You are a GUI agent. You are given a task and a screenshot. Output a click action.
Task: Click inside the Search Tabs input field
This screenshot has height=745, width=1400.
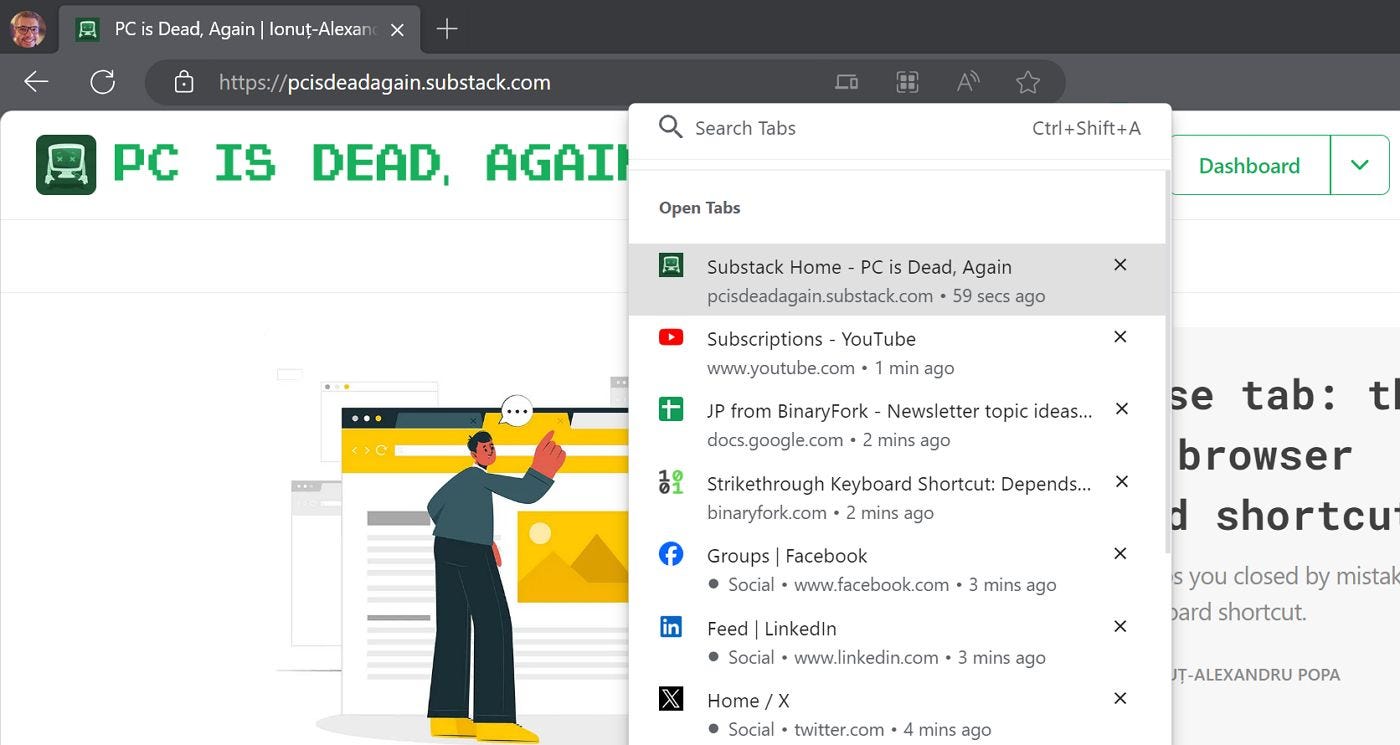pos(850,127)
